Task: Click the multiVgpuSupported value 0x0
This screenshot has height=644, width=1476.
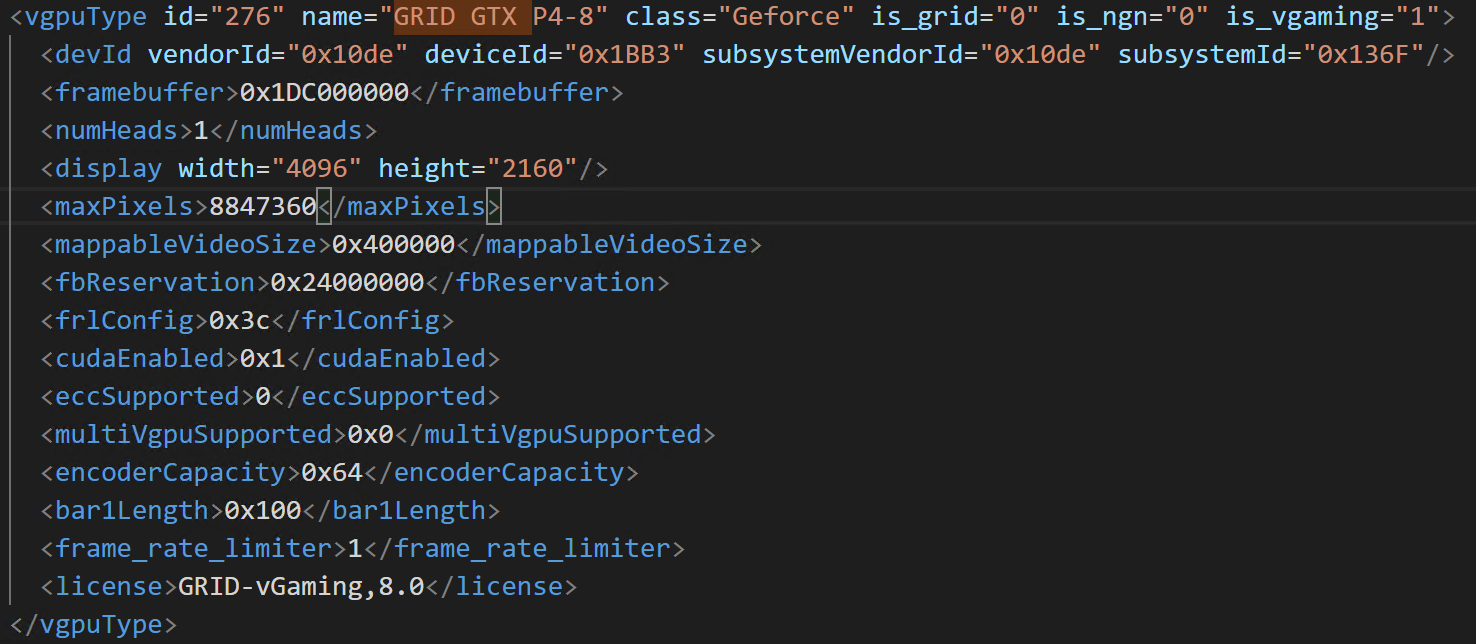Action: point(371,434)
